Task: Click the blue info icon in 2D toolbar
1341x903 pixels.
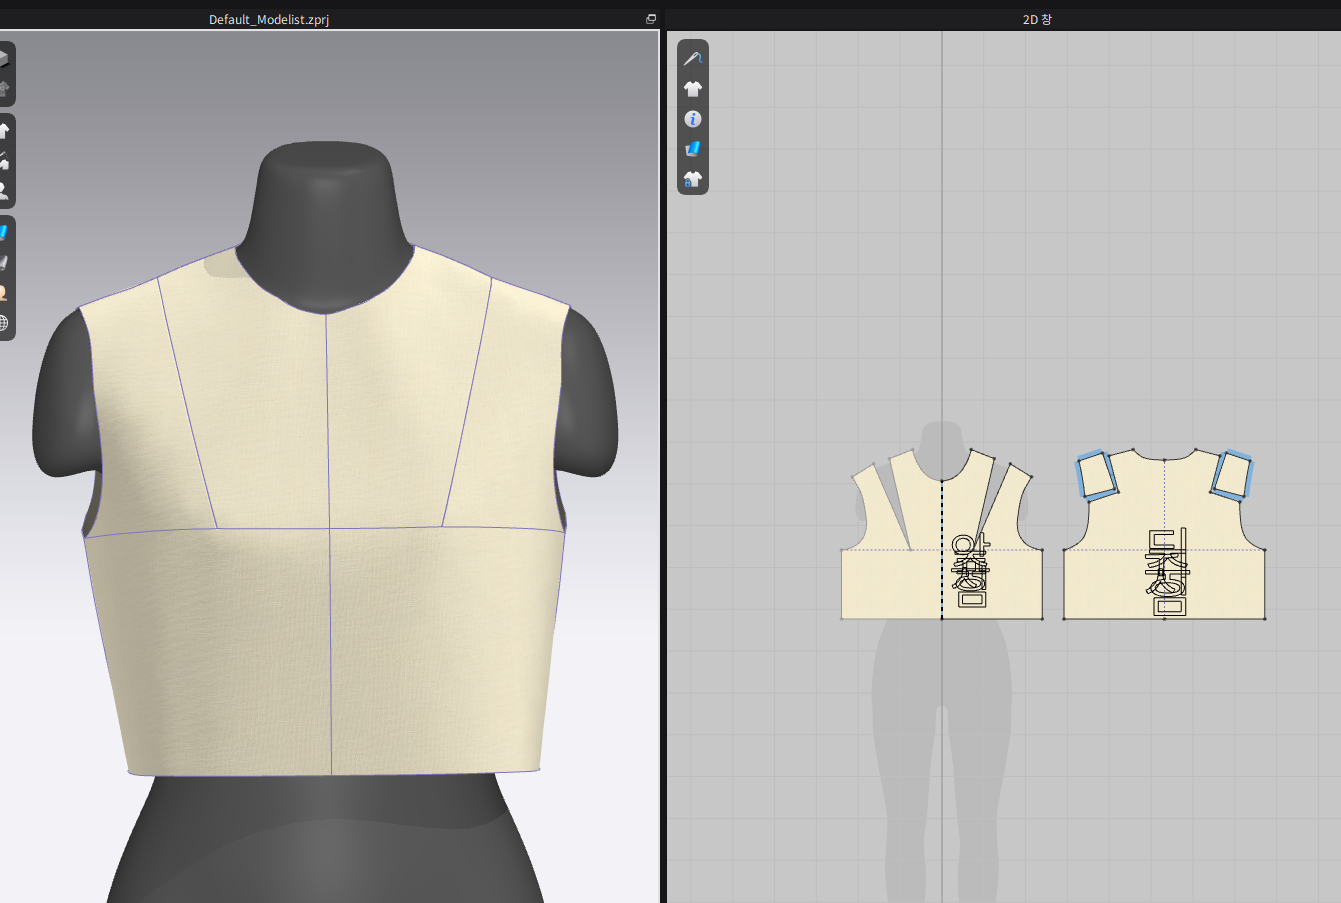Action: coord(693,119)
